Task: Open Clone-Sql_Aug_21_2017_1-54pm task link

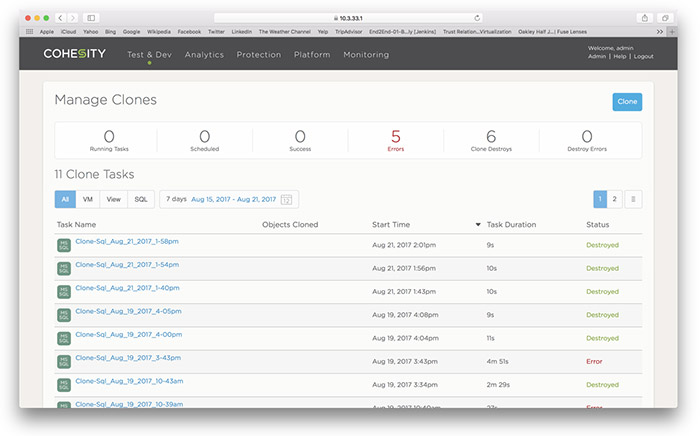Action: coord(127,264)
